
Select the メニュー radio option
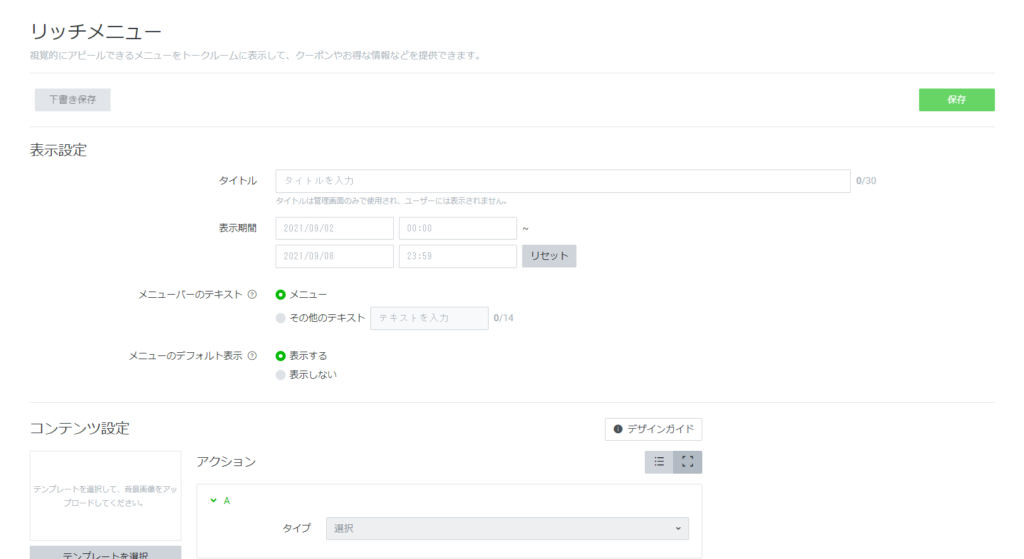281,295
